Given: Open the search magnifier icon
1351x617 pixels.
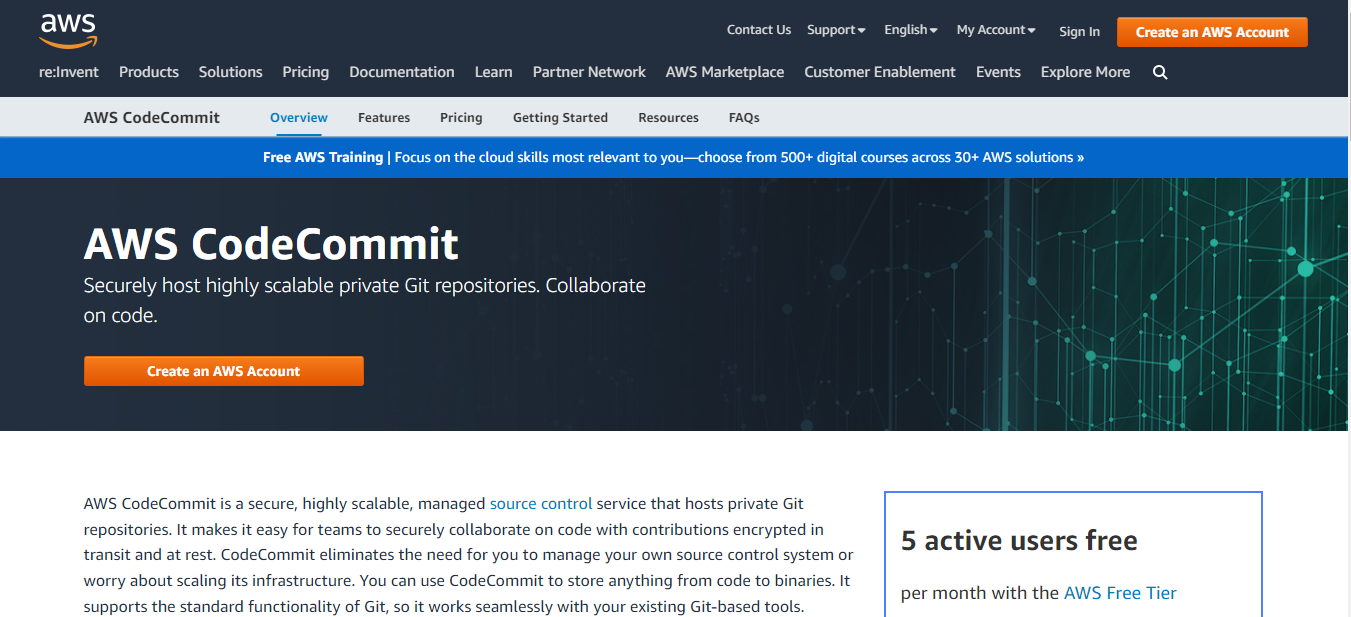Looking at the screenshot, I should tap(1160, 72).
